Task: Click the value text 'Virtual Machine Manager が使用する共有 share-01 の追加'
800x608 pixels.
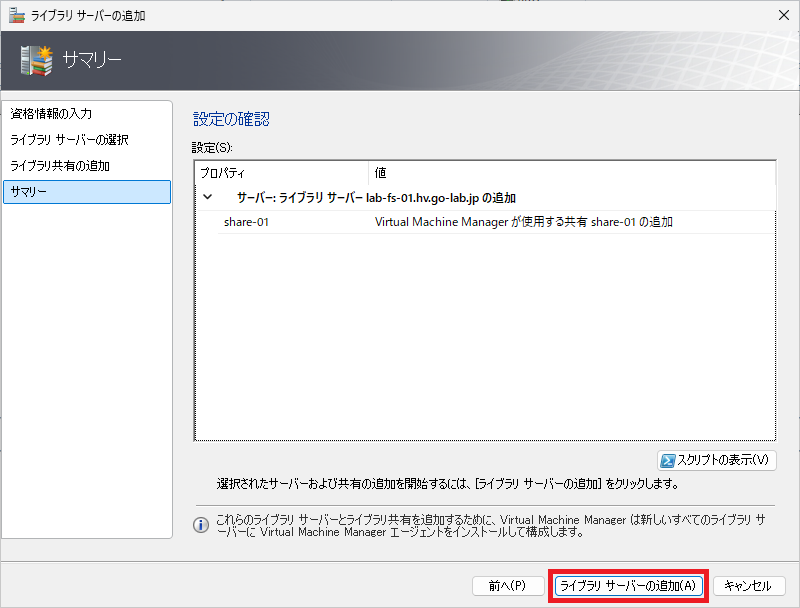Action: [x=524, y=222]
